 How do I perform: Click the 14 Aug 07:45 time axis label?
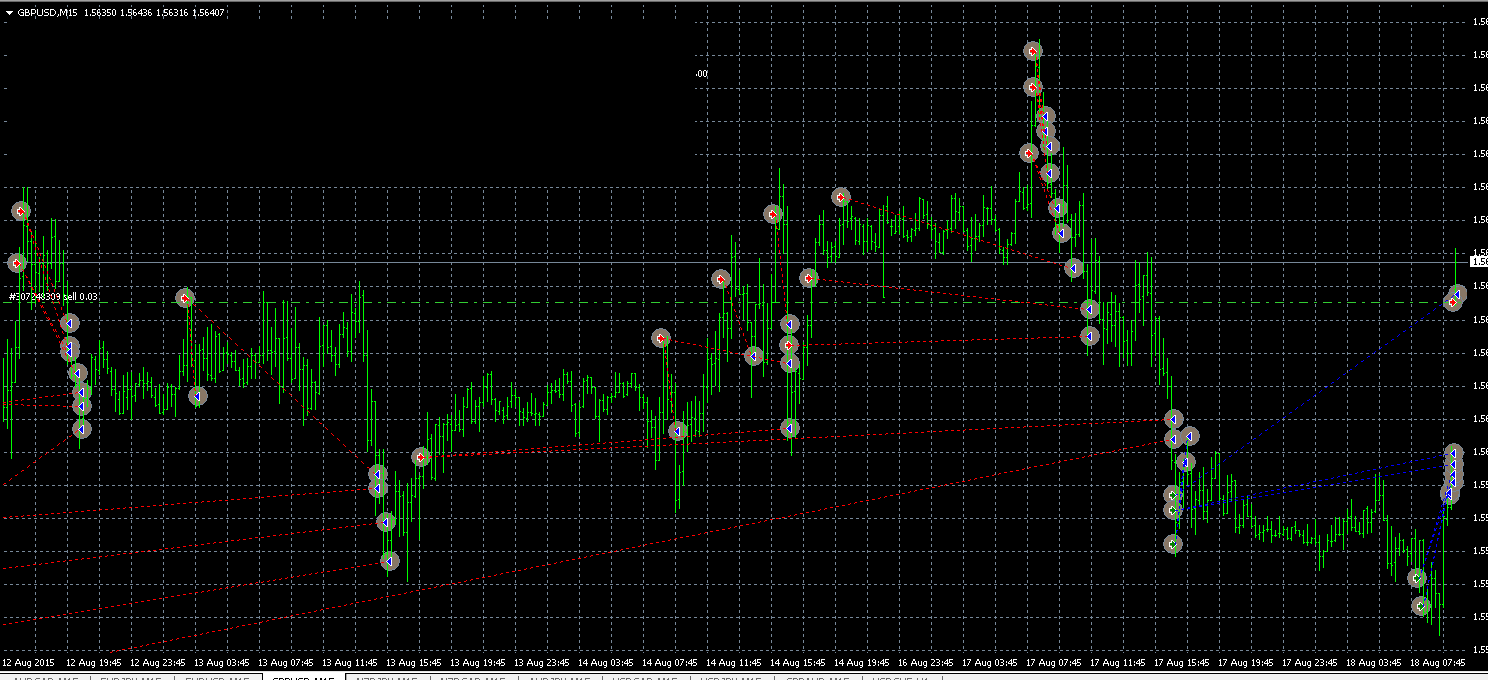pos(671,662)
